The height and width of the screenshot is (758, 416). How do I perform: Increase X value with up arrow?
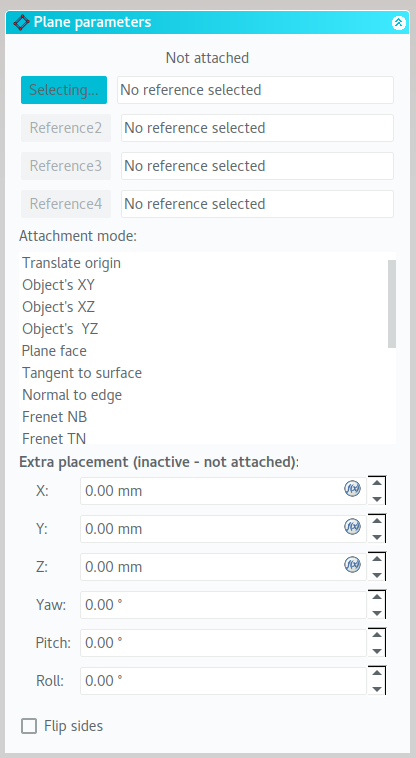[x=377, y=483]
